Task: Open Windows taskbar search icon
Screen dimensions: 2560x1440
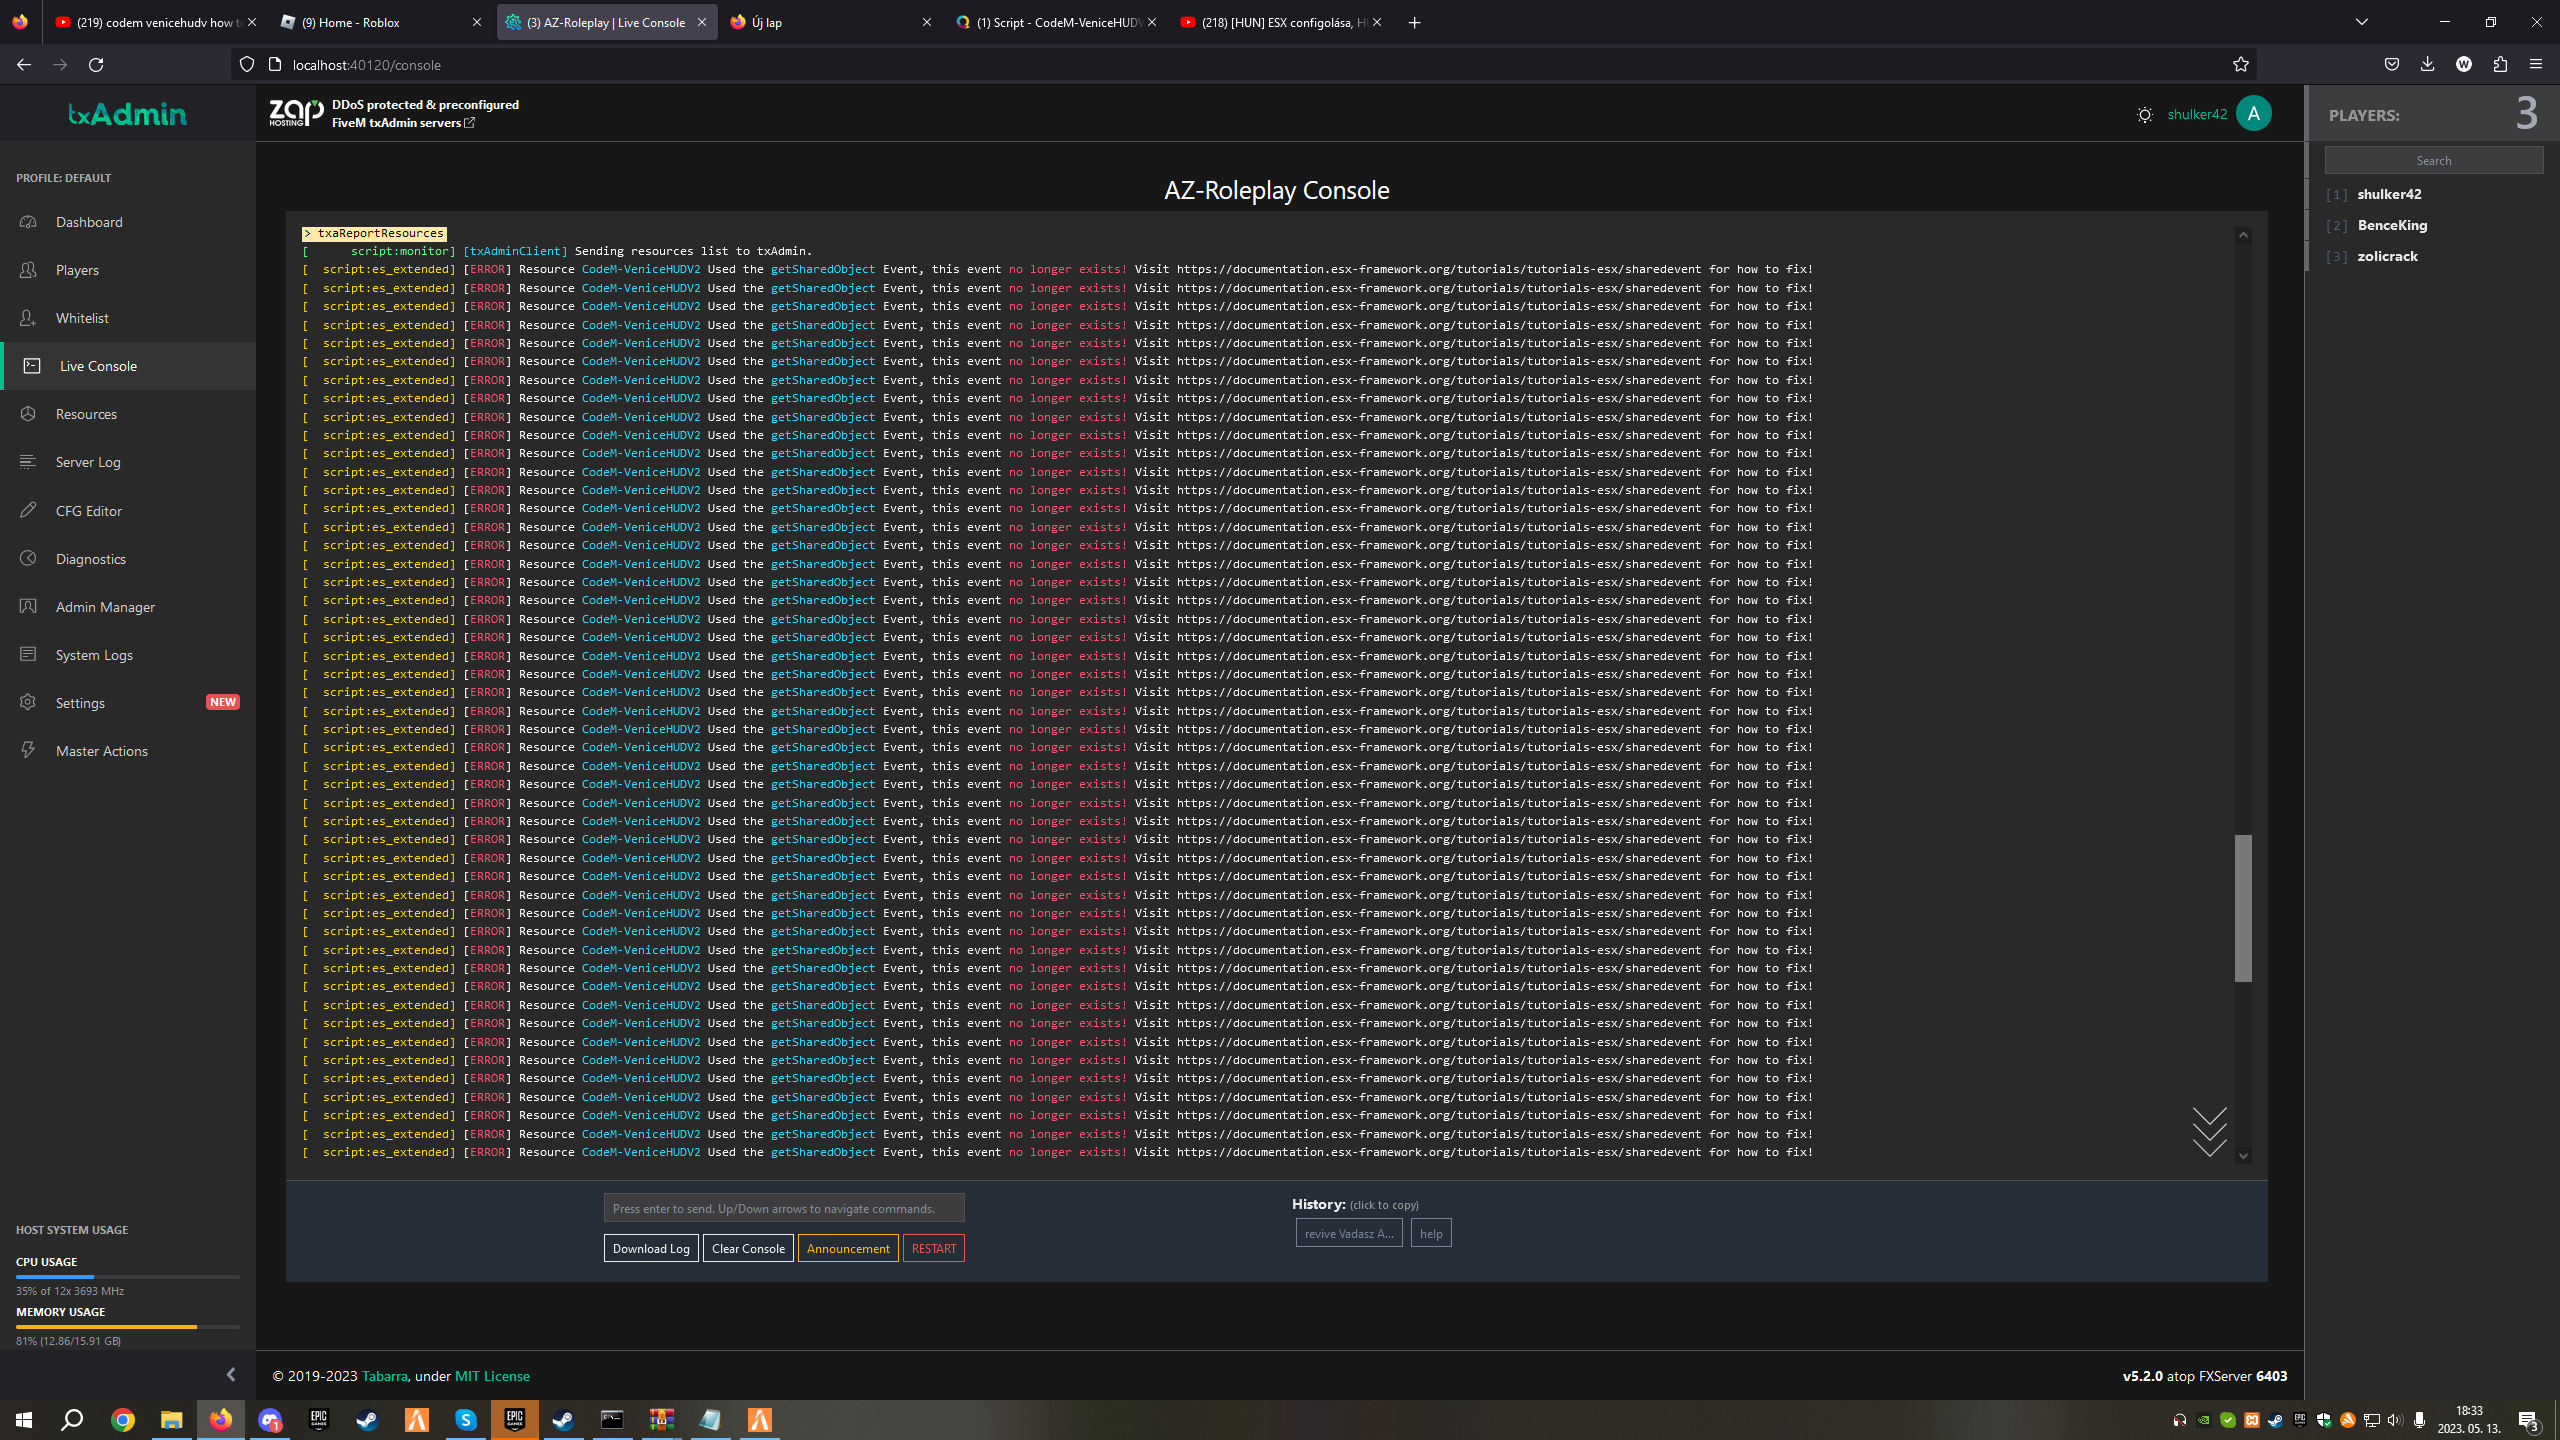Action: click(x=72, y=1419)
